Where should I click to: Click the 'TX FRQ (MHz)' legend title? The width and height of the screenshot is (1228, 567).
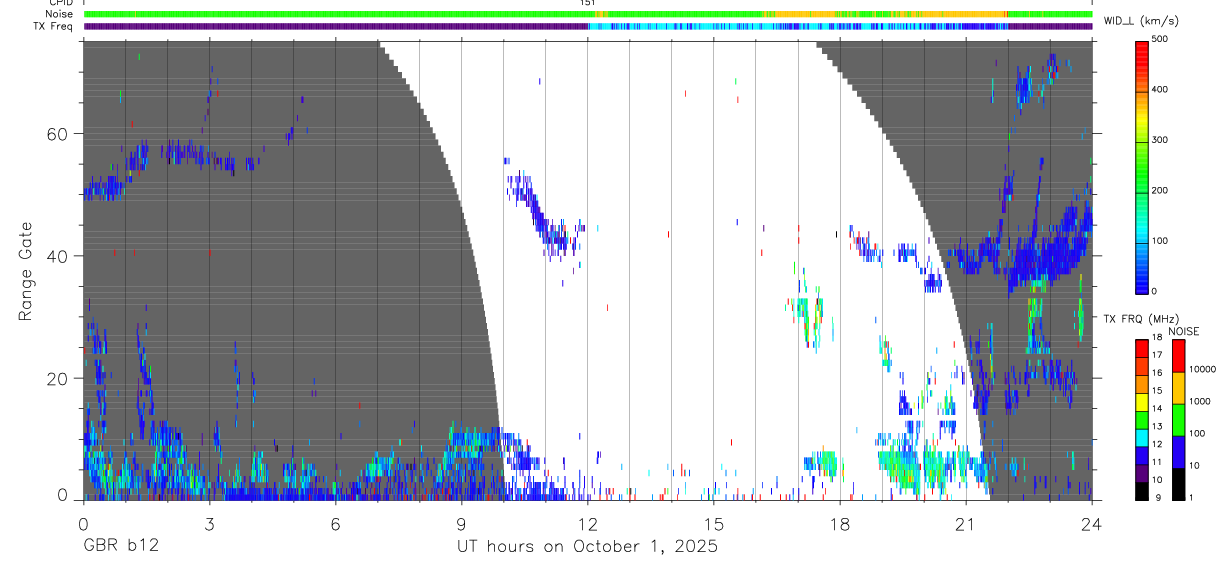pyautogui.click(x=1139, y=318)
